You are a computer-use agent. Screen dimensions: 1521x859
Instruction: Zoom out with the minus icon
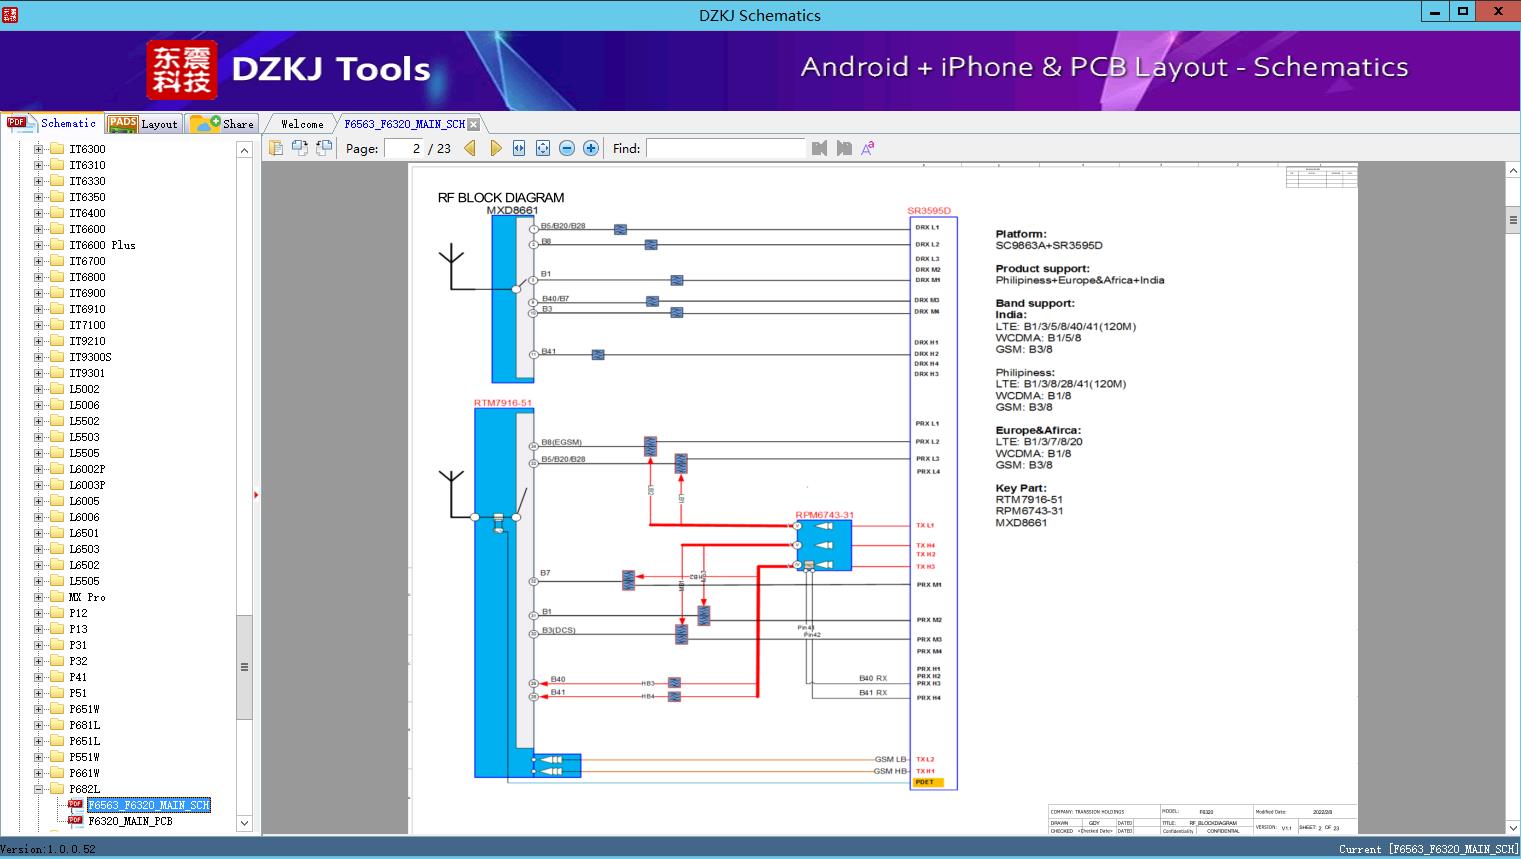567,148
